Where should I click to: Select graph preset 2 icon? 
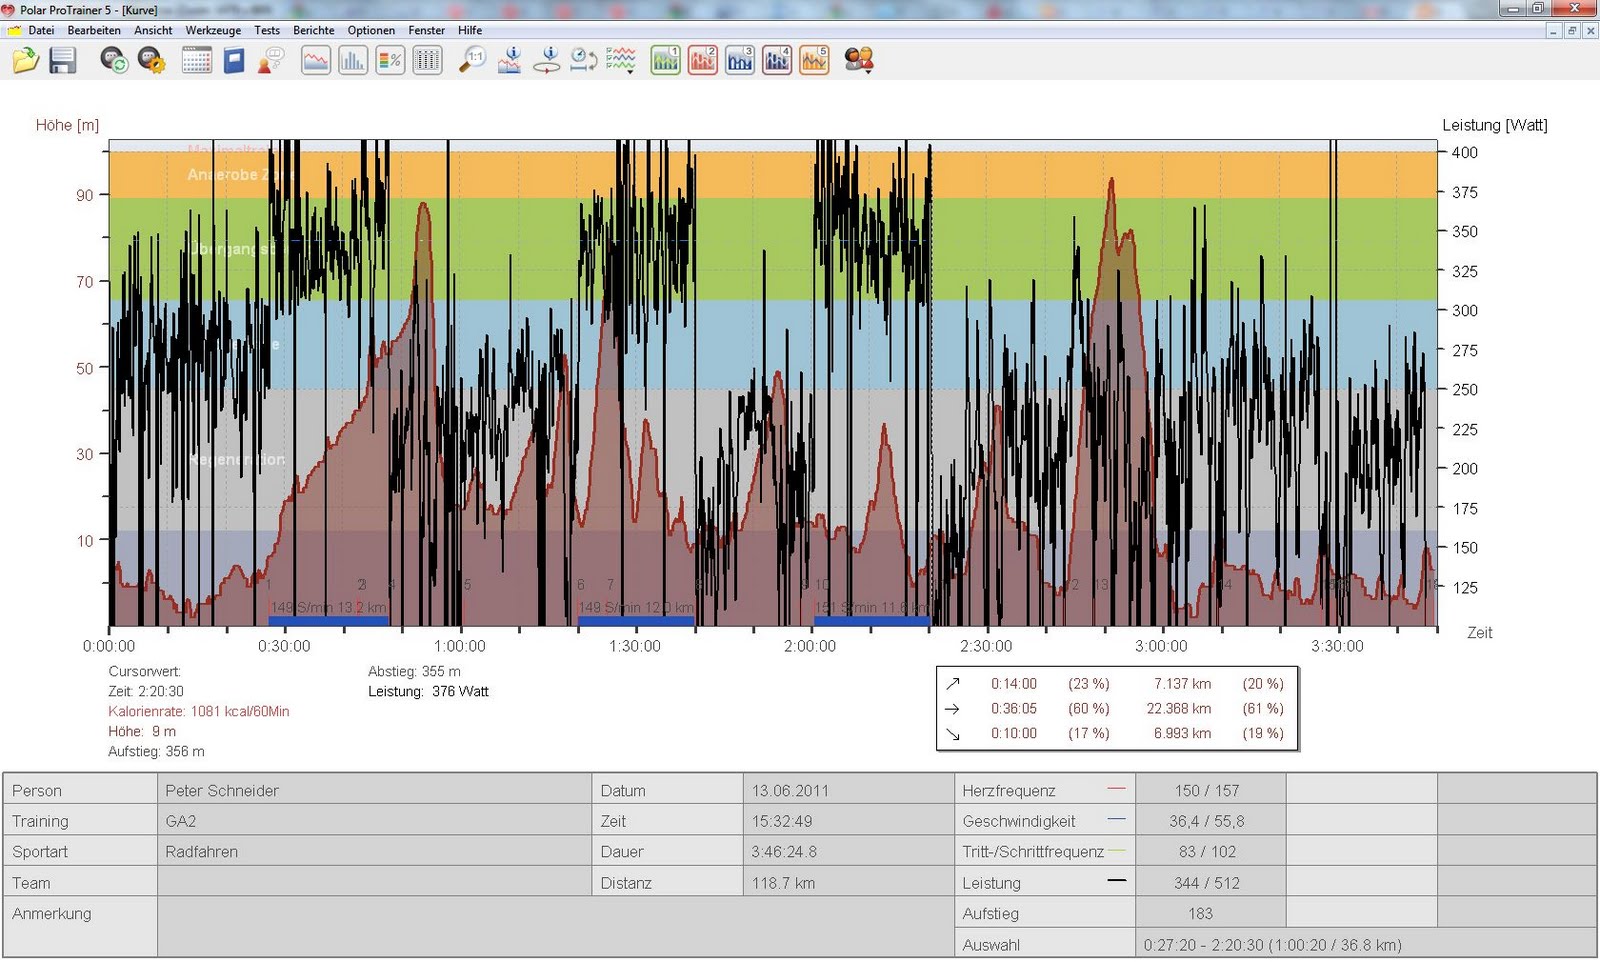(x=703, y=61)
